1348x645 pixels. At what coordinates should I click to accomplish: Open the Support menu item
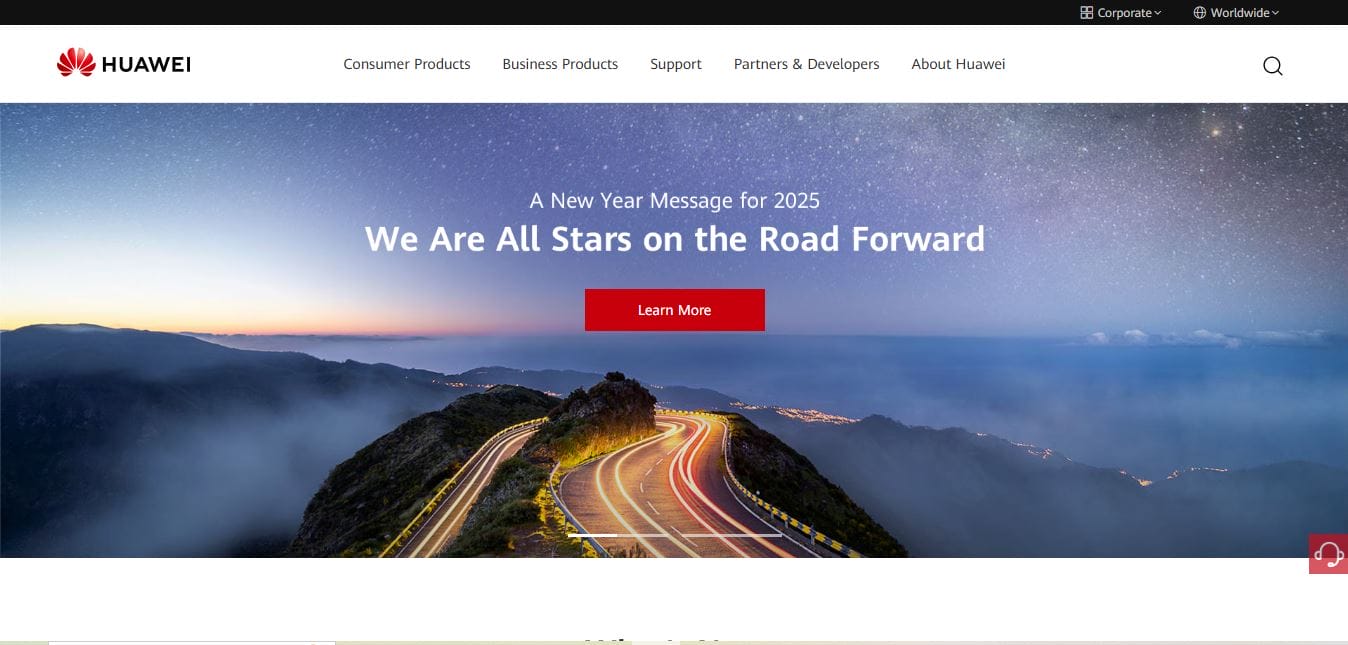(x=676, y=64)
